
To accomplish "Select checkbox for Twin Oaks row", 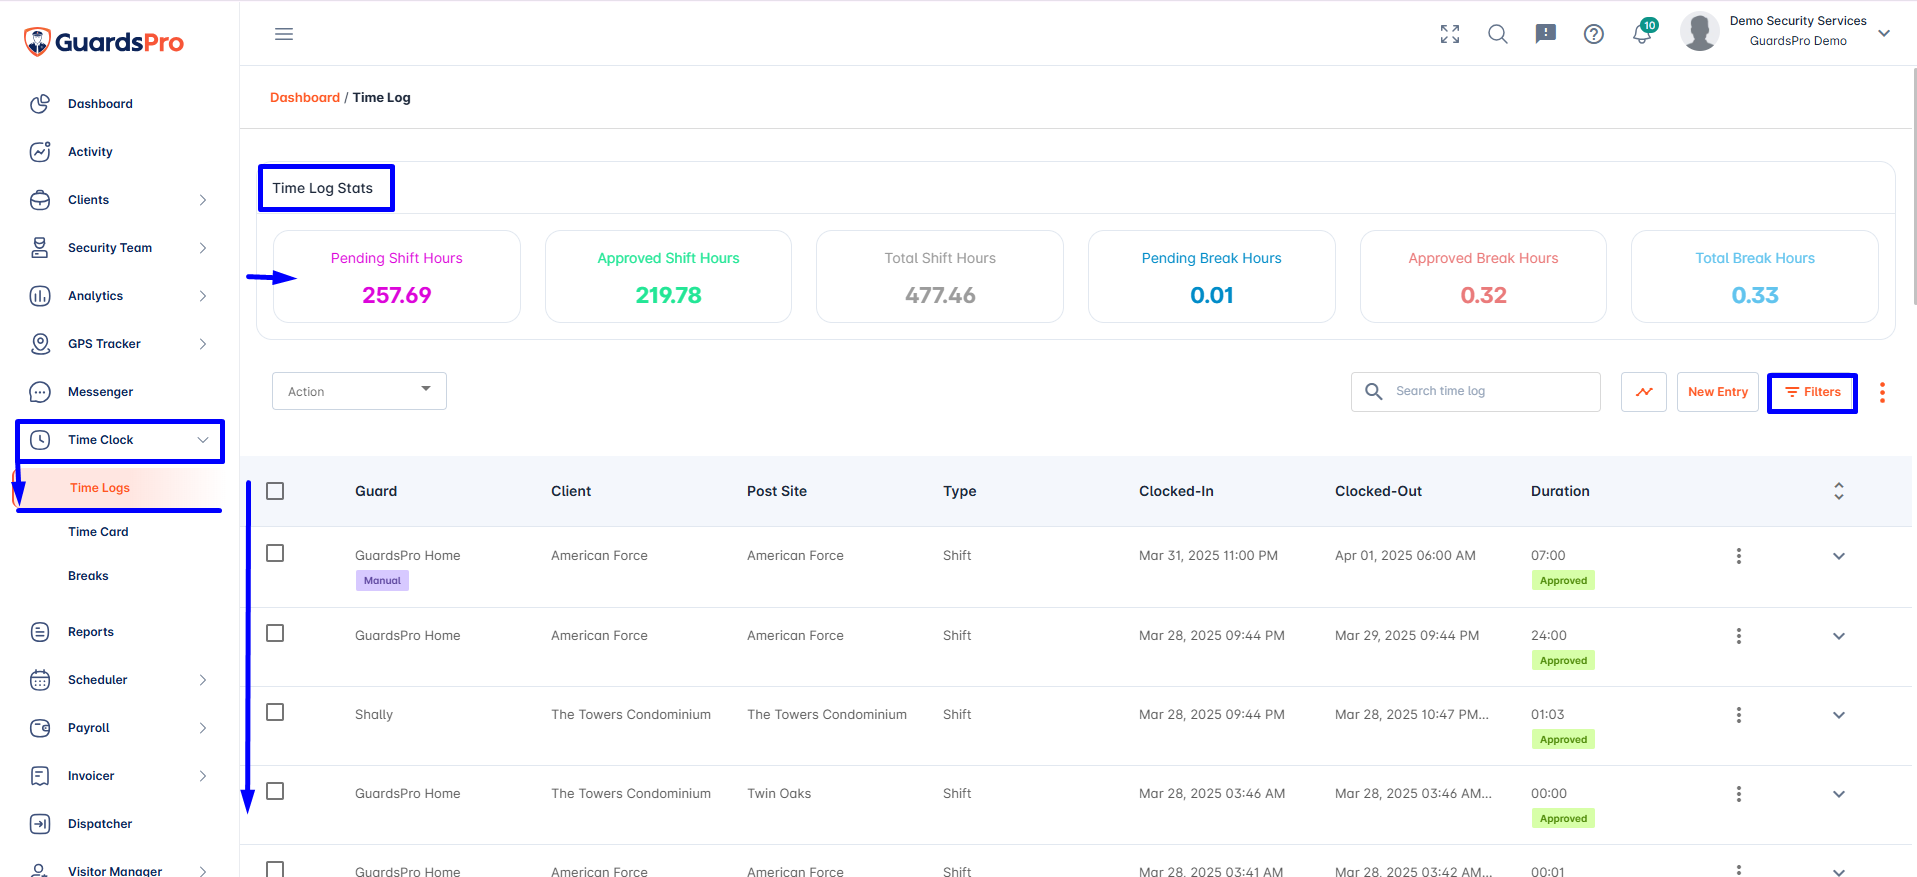I will [275, 791].
